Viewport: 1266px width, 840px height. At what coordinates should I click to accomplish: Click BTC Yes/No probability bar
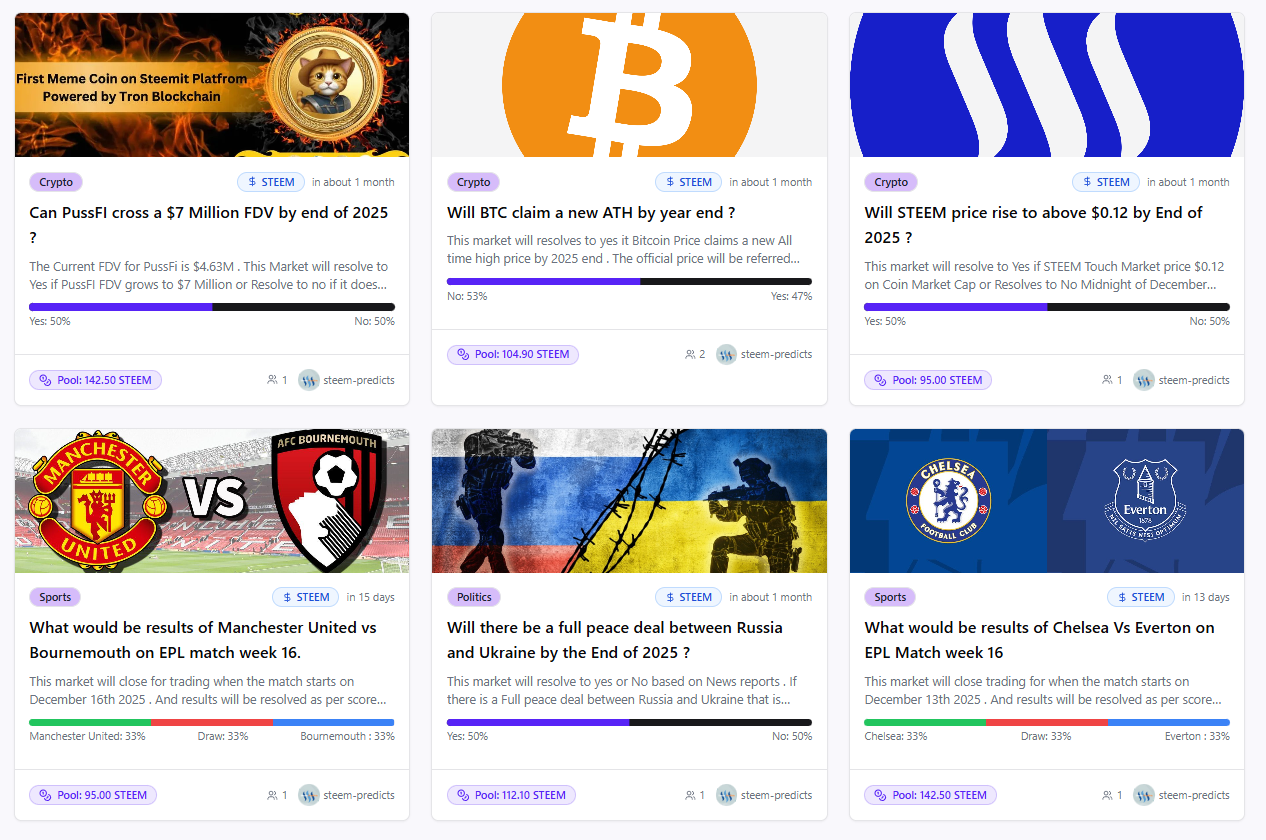pos(629,282)
